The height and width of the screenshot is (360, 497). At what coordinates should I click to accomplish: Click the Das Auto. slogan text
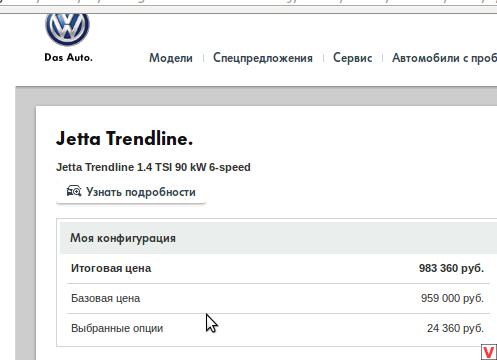[68, 57]
